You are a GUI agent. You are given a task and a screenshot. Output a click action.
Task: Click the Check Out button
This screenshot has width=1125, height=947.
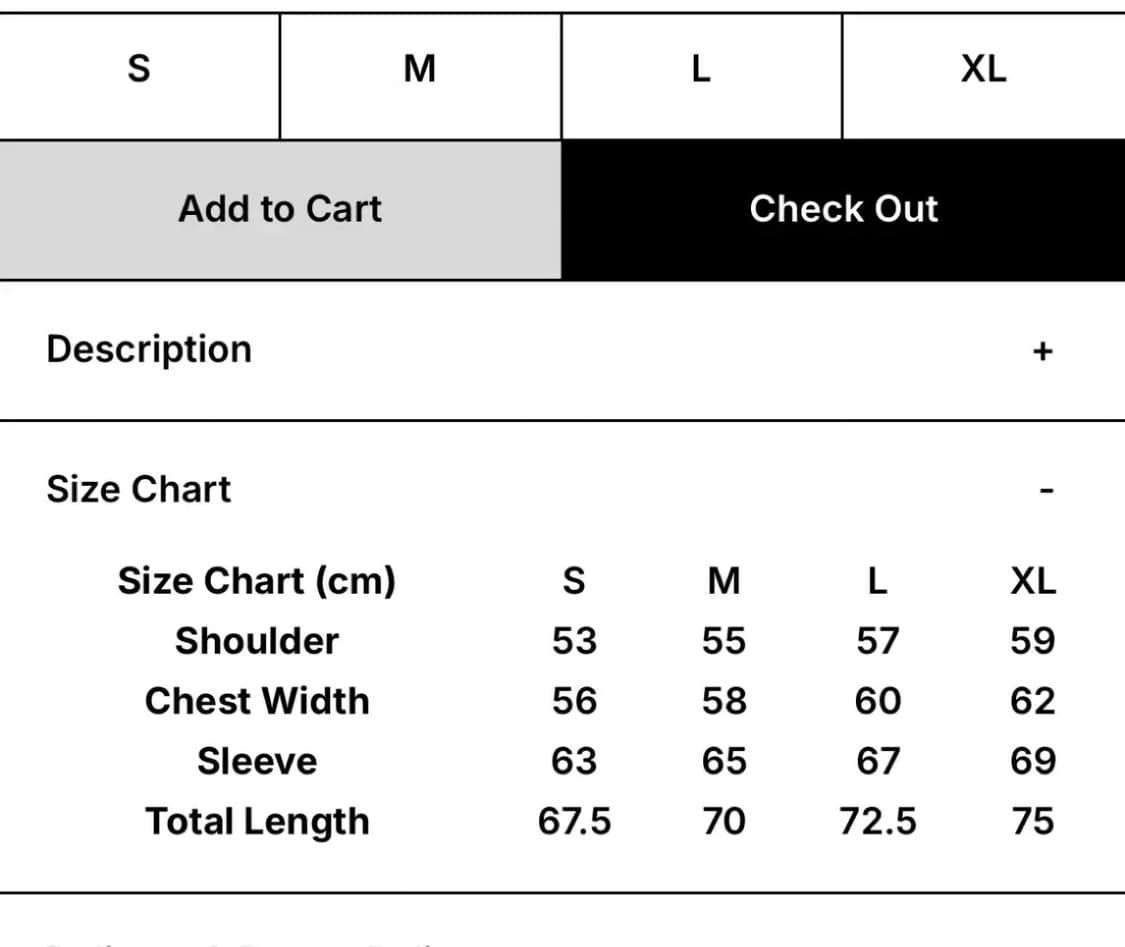843,209
